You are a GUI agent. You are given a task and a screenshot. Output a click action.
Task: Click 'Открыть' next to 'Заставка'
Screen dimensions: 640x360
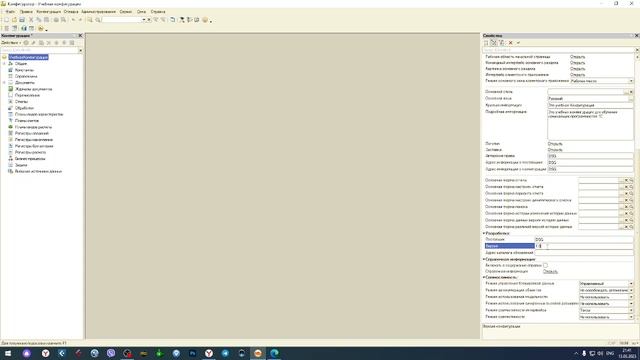point(555,150)
